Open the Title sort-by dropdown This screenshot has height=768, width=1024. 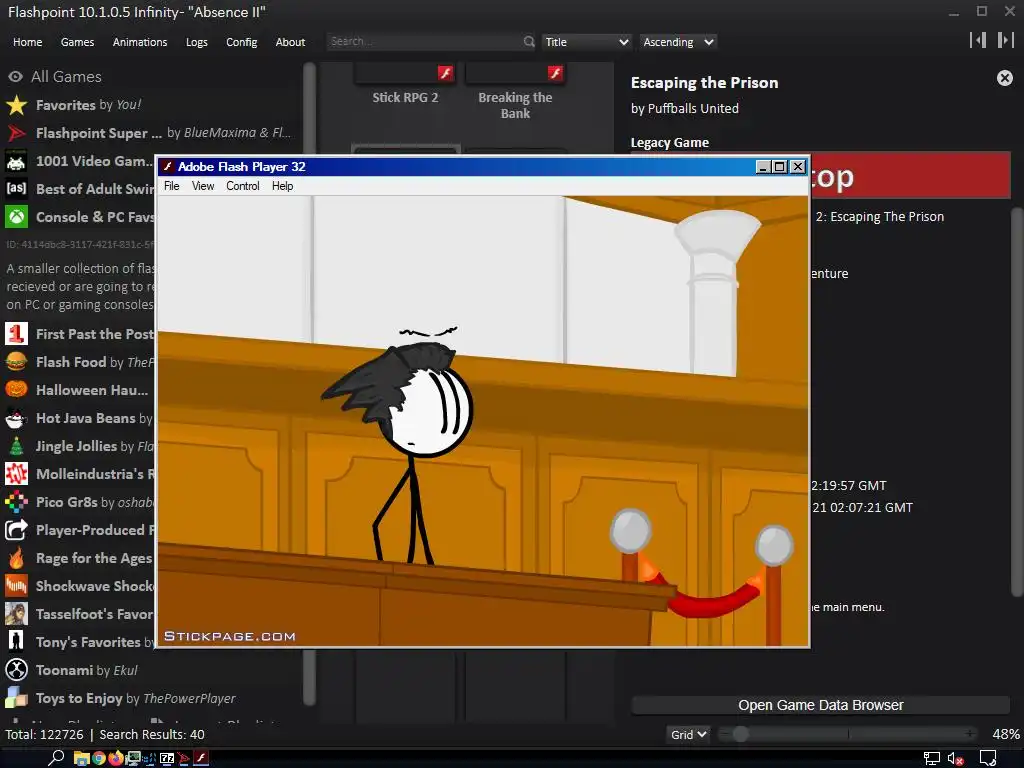click(586, 42)
